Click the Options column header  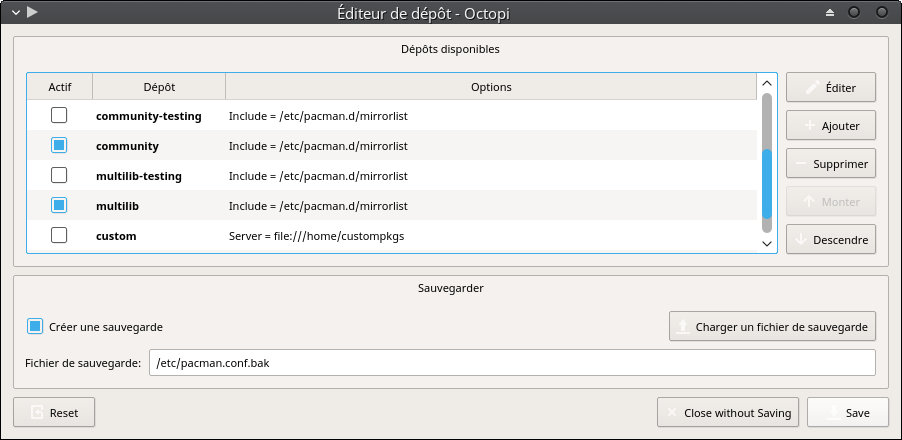pos(491,87)
